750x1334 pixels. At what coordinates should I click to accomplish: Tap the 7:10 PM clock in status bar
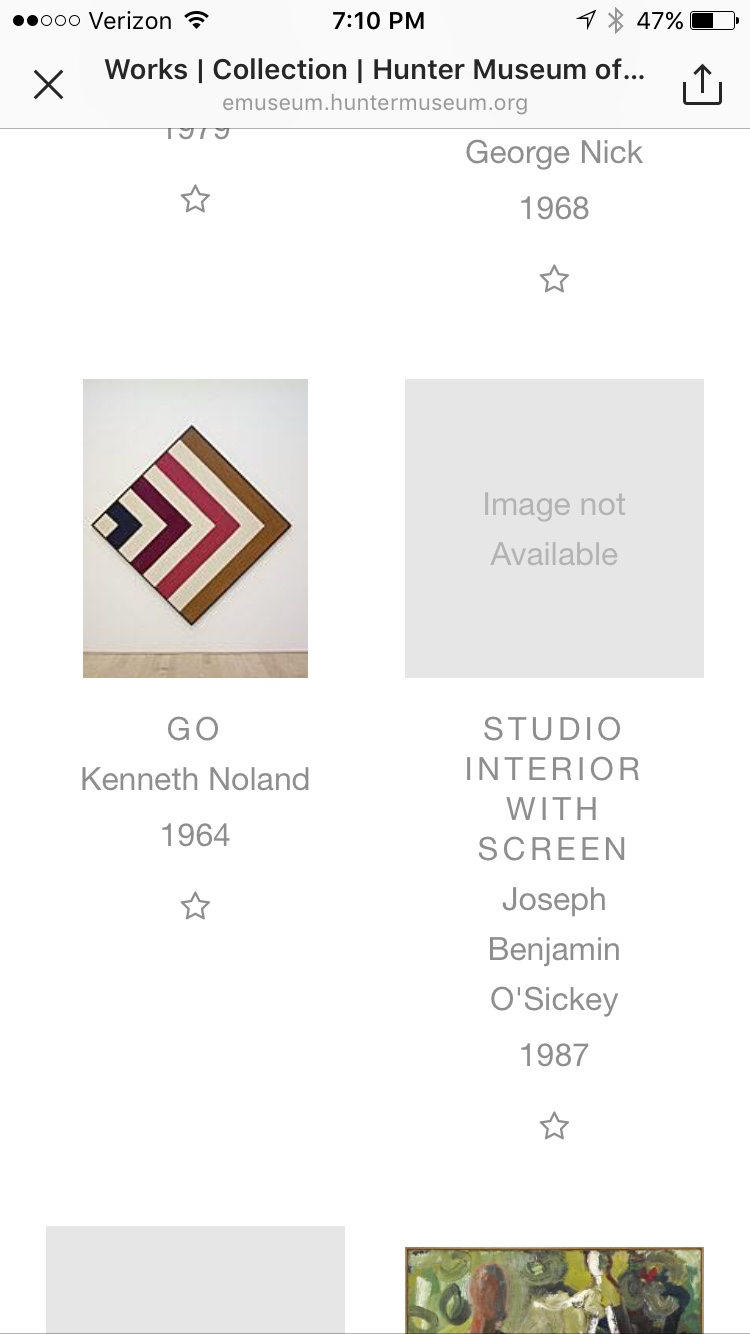pyautogui.click(x=378, y=20)
